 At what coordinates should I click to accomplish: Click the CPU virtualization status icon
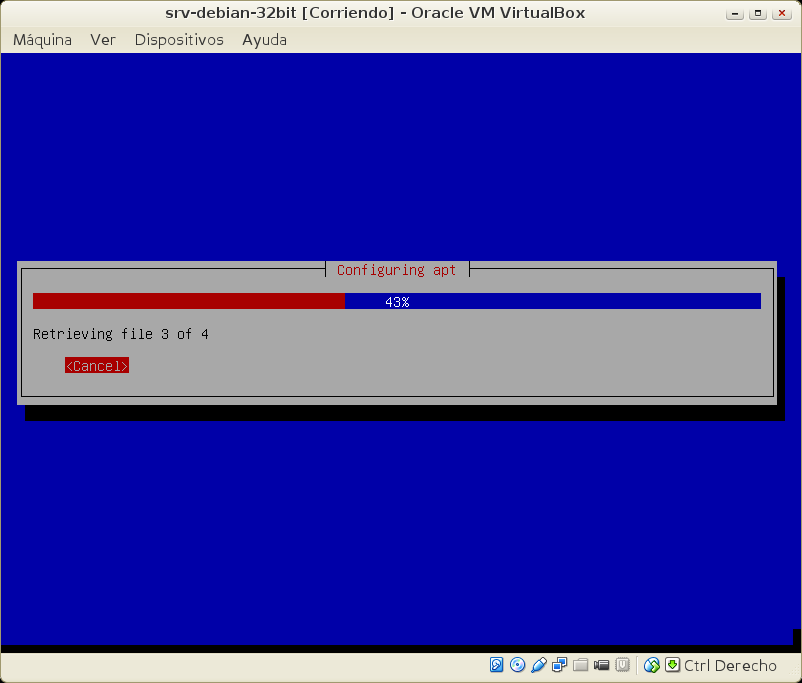coord(622,665)
